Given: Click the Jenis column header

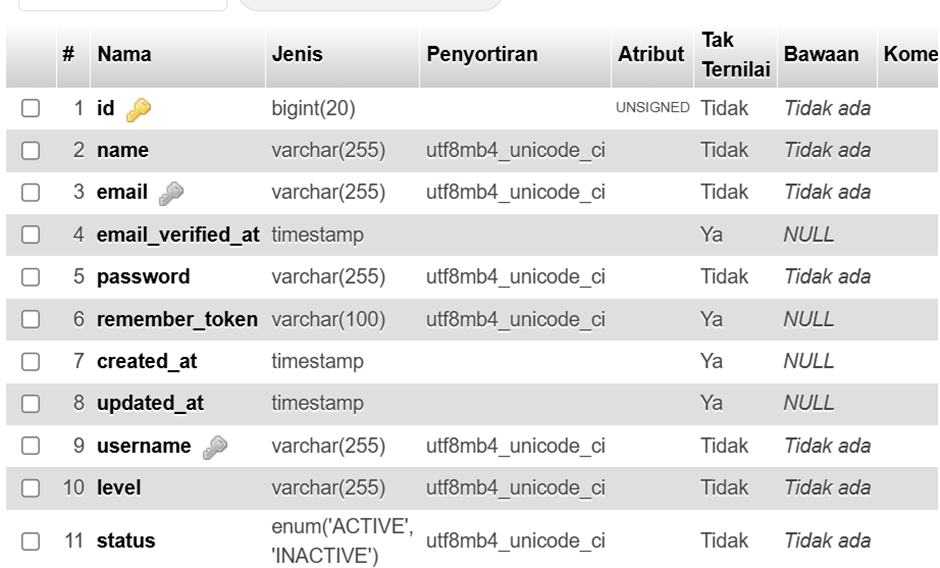Looking at the screenshot, I should pyautogui.click(x=297, y=55).
